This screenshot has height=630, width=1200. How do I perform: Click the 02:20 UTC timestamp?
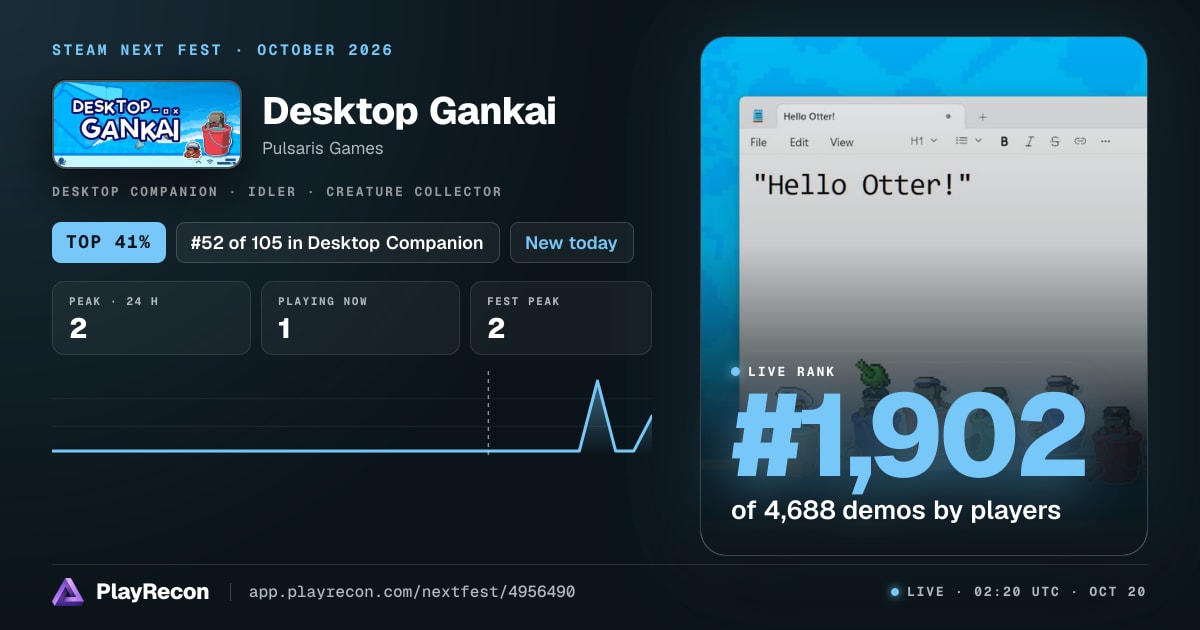(1016, 592)
